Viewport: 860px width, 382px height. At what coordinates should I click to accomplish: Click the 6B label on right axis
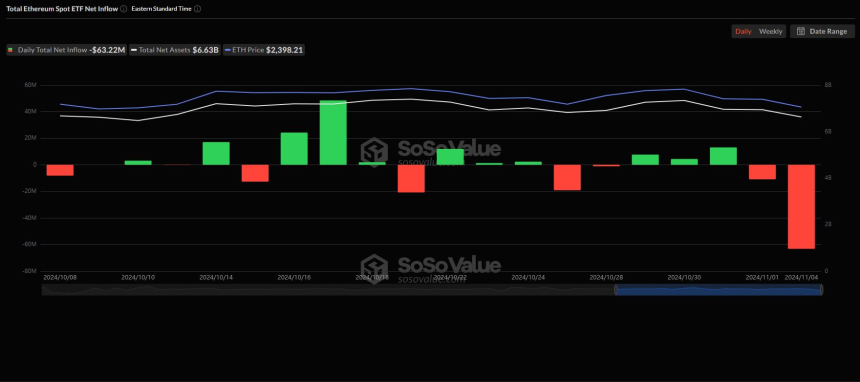point(828,132)
